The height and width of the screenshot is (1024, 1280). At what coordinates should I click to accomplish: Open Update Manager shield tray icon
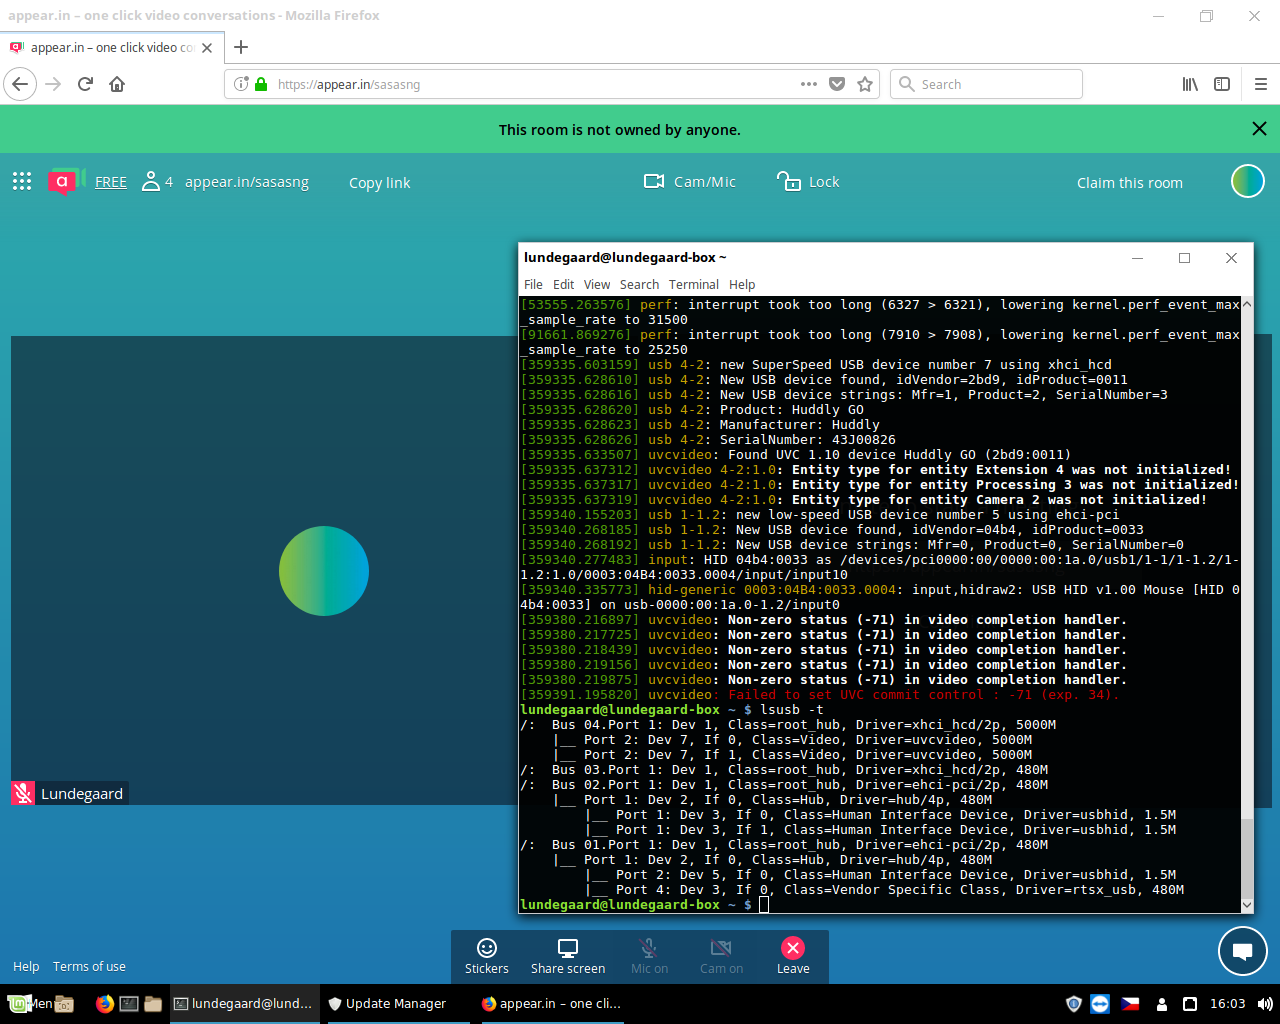point(1073,1003)
